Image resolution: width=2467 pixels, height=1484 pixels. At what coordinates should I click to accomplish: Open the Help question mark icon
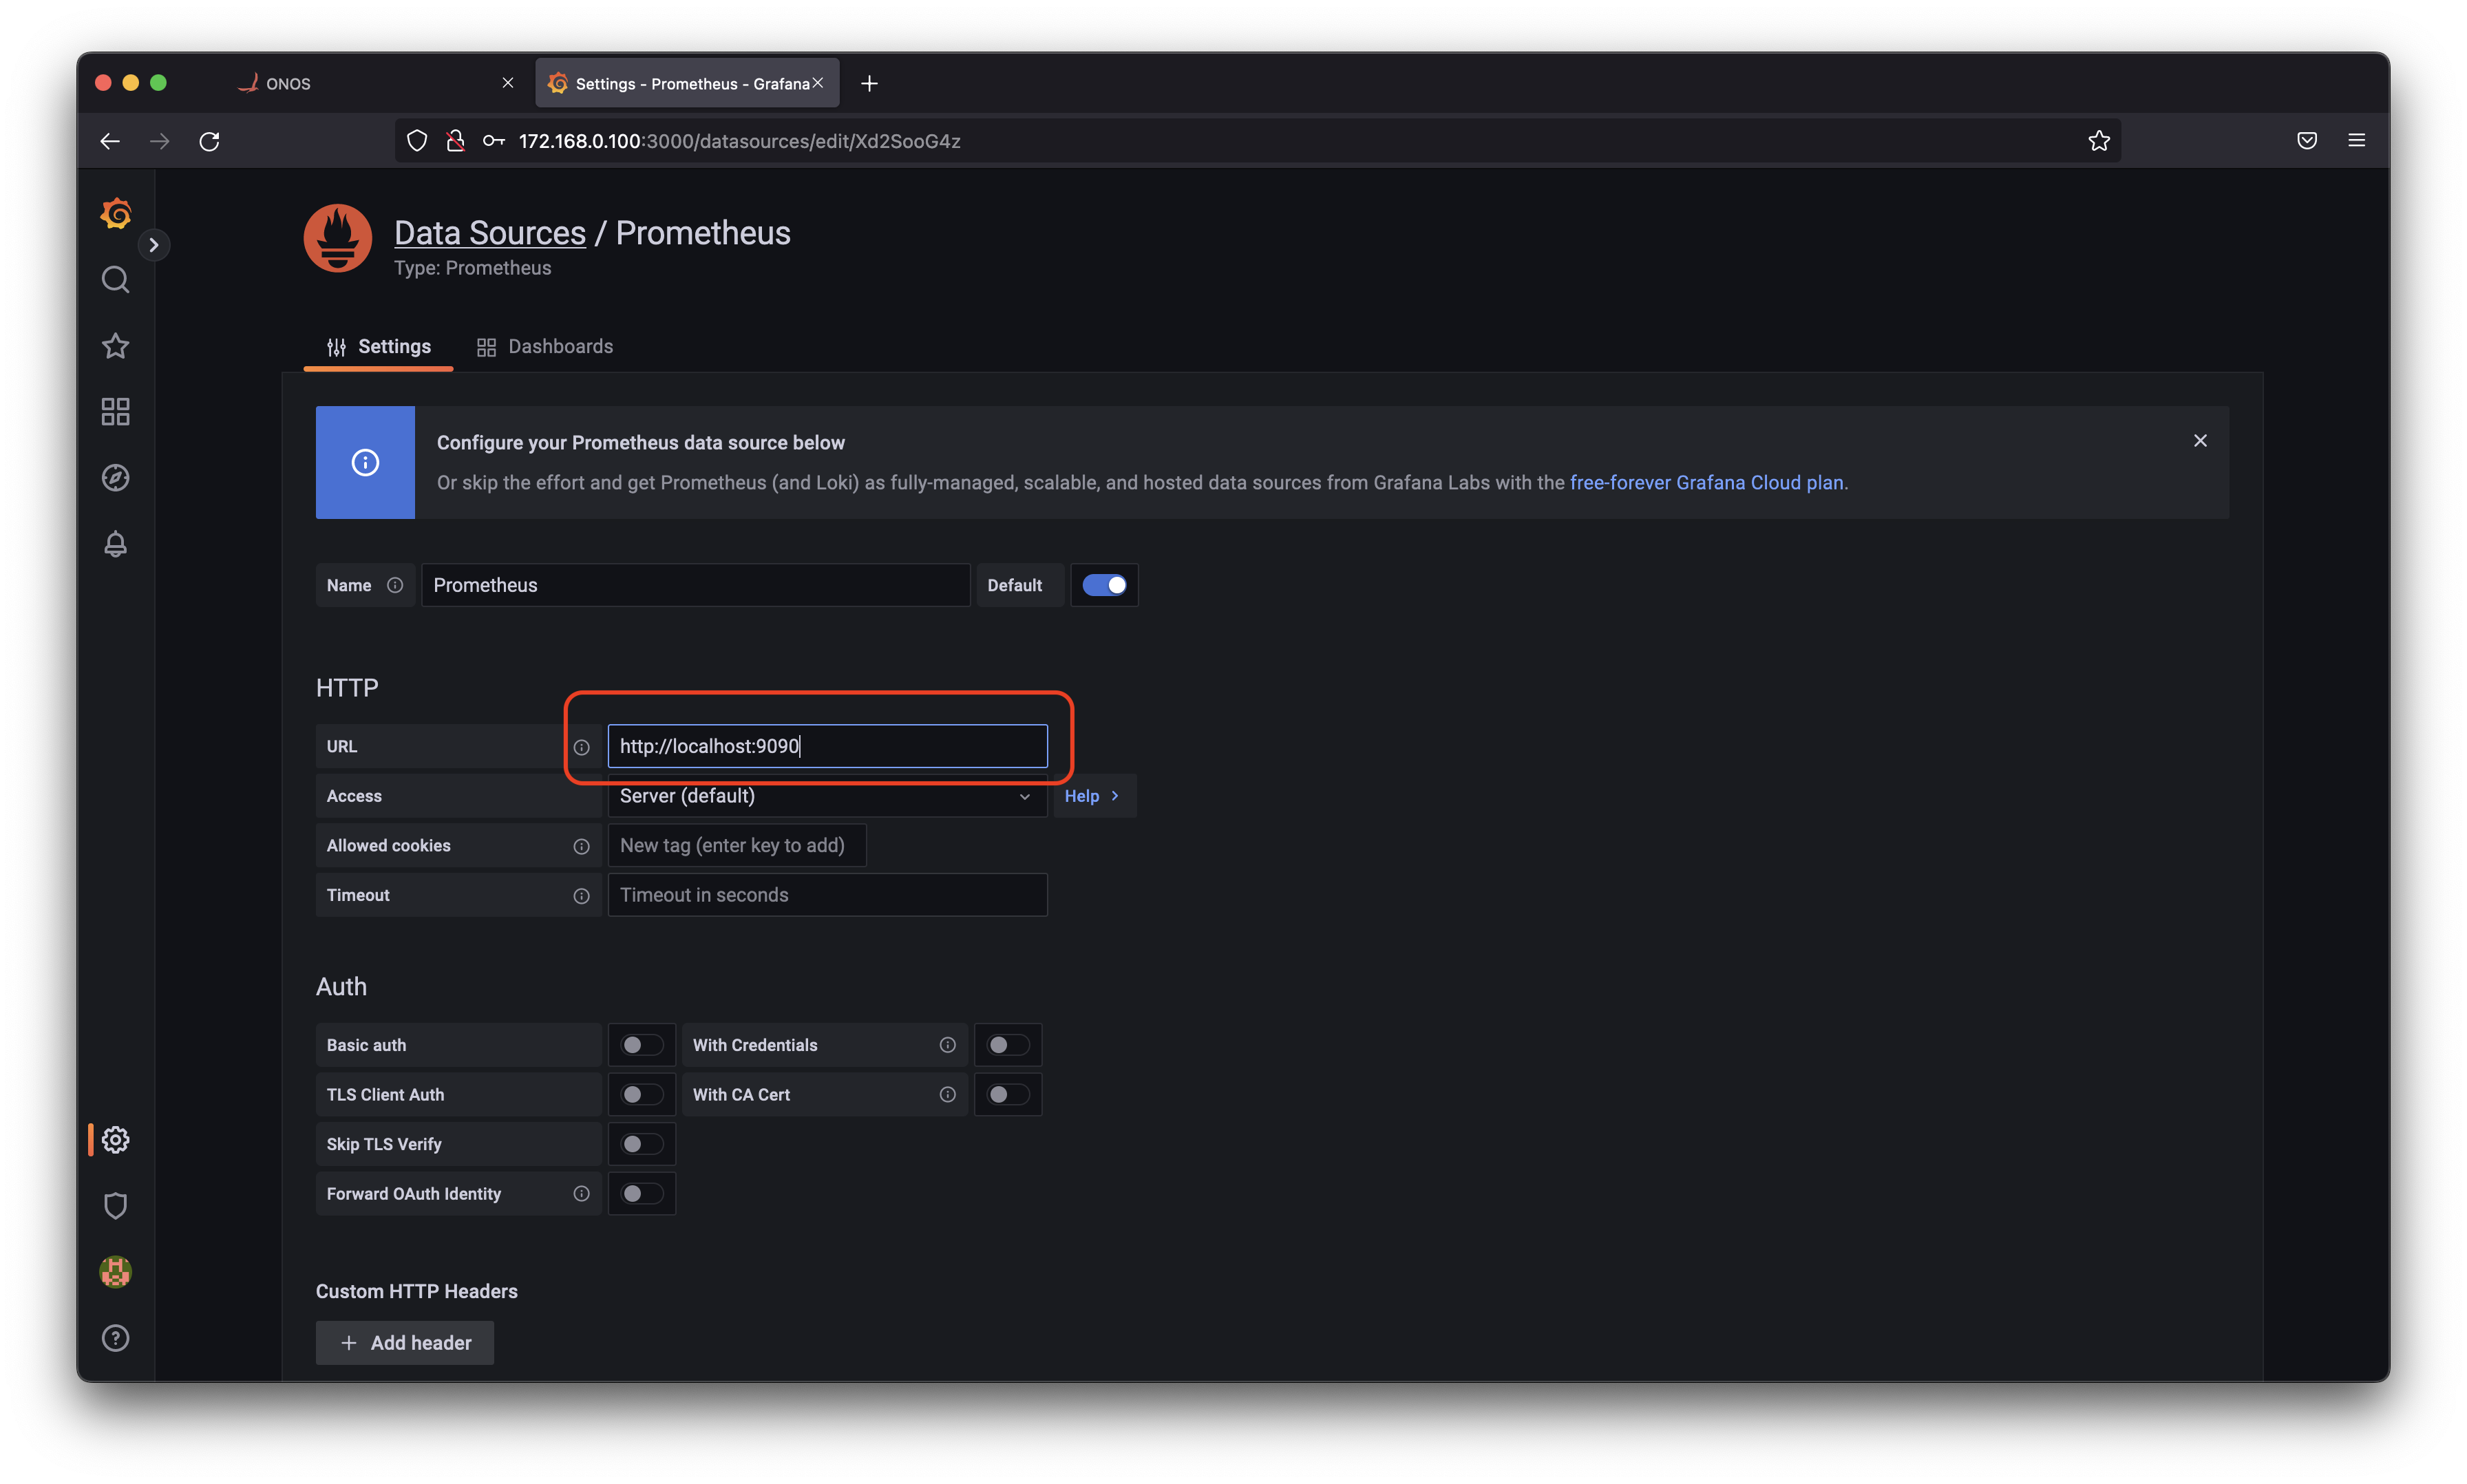pyautogui.click(x=116, y=1338)
